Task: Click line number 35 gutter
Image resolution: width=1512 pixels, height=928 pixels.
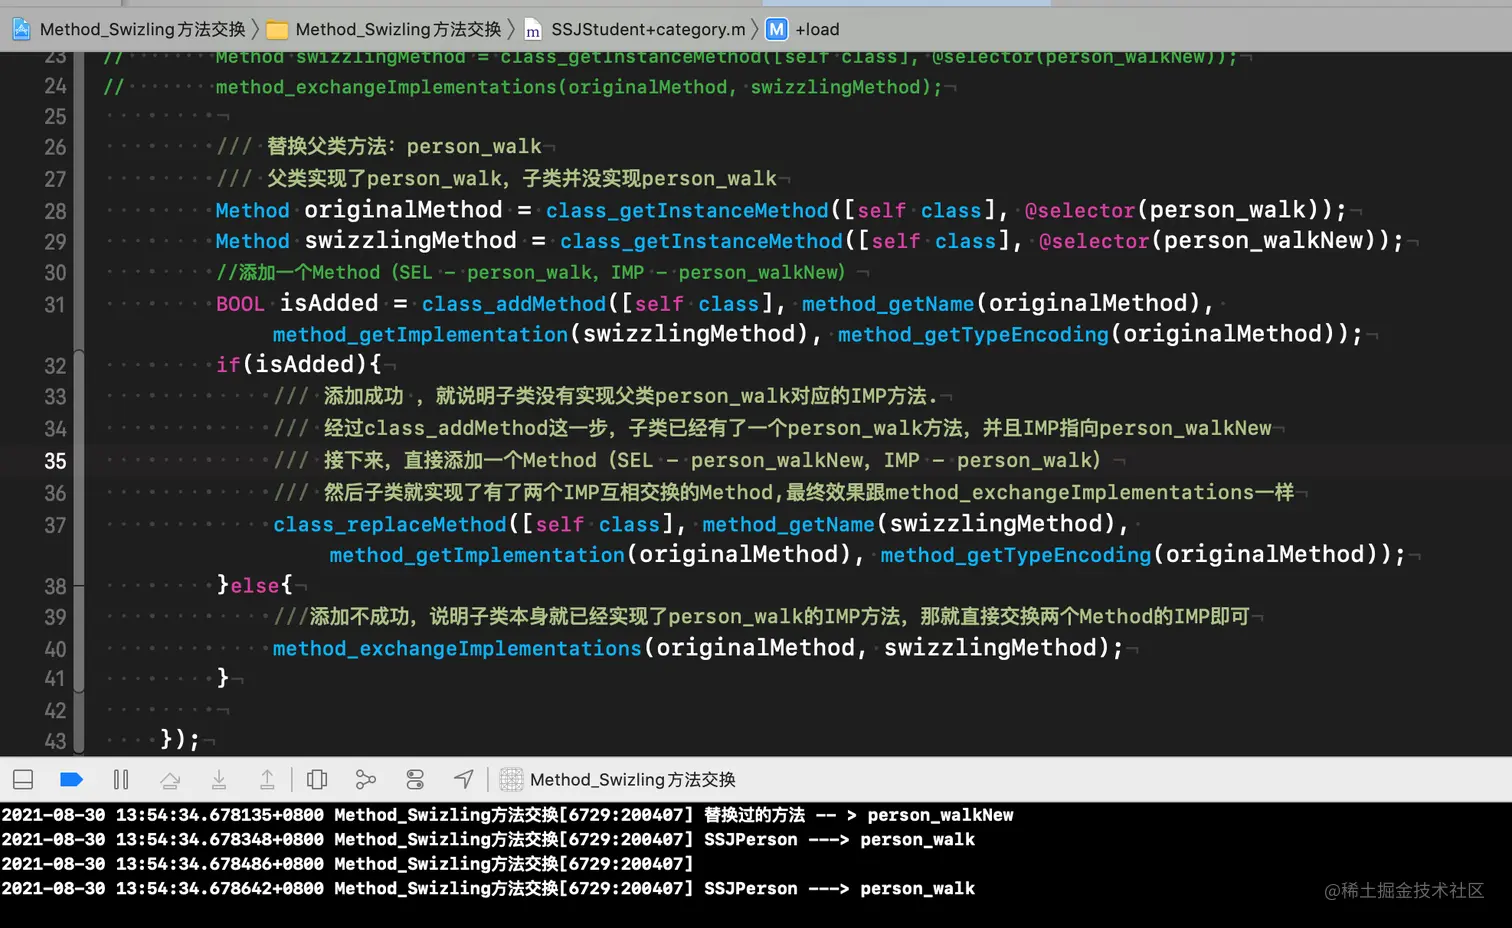Action: (x=55, y=461)
